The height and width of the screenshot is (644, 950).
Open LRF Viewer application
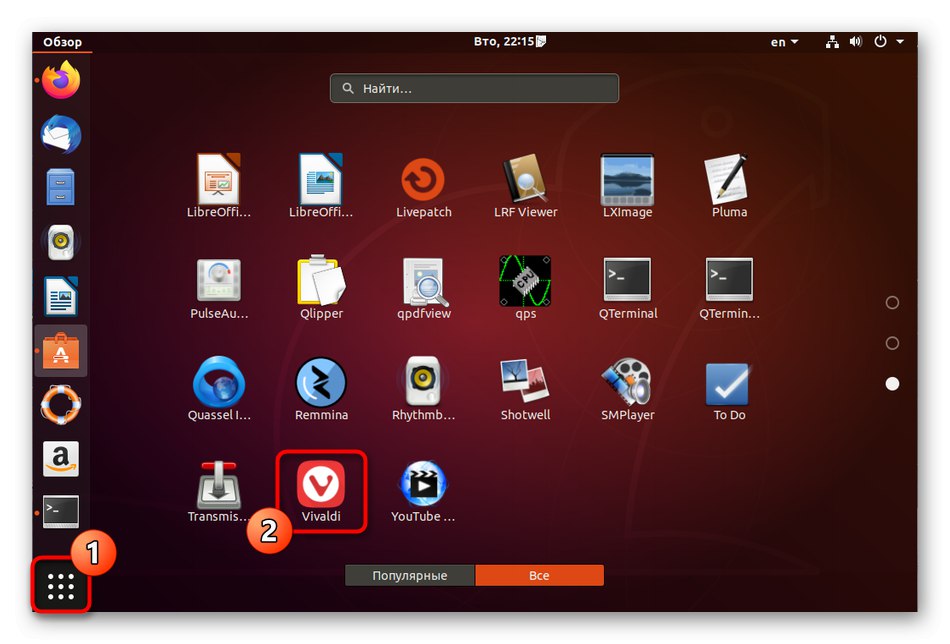click(x=525, y=180)
